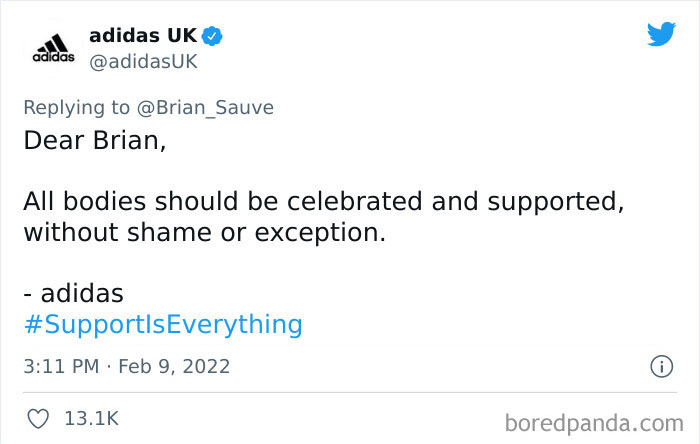Click the blue verified badge
Screen dimensions: 700x444
[x=212, y=36]
